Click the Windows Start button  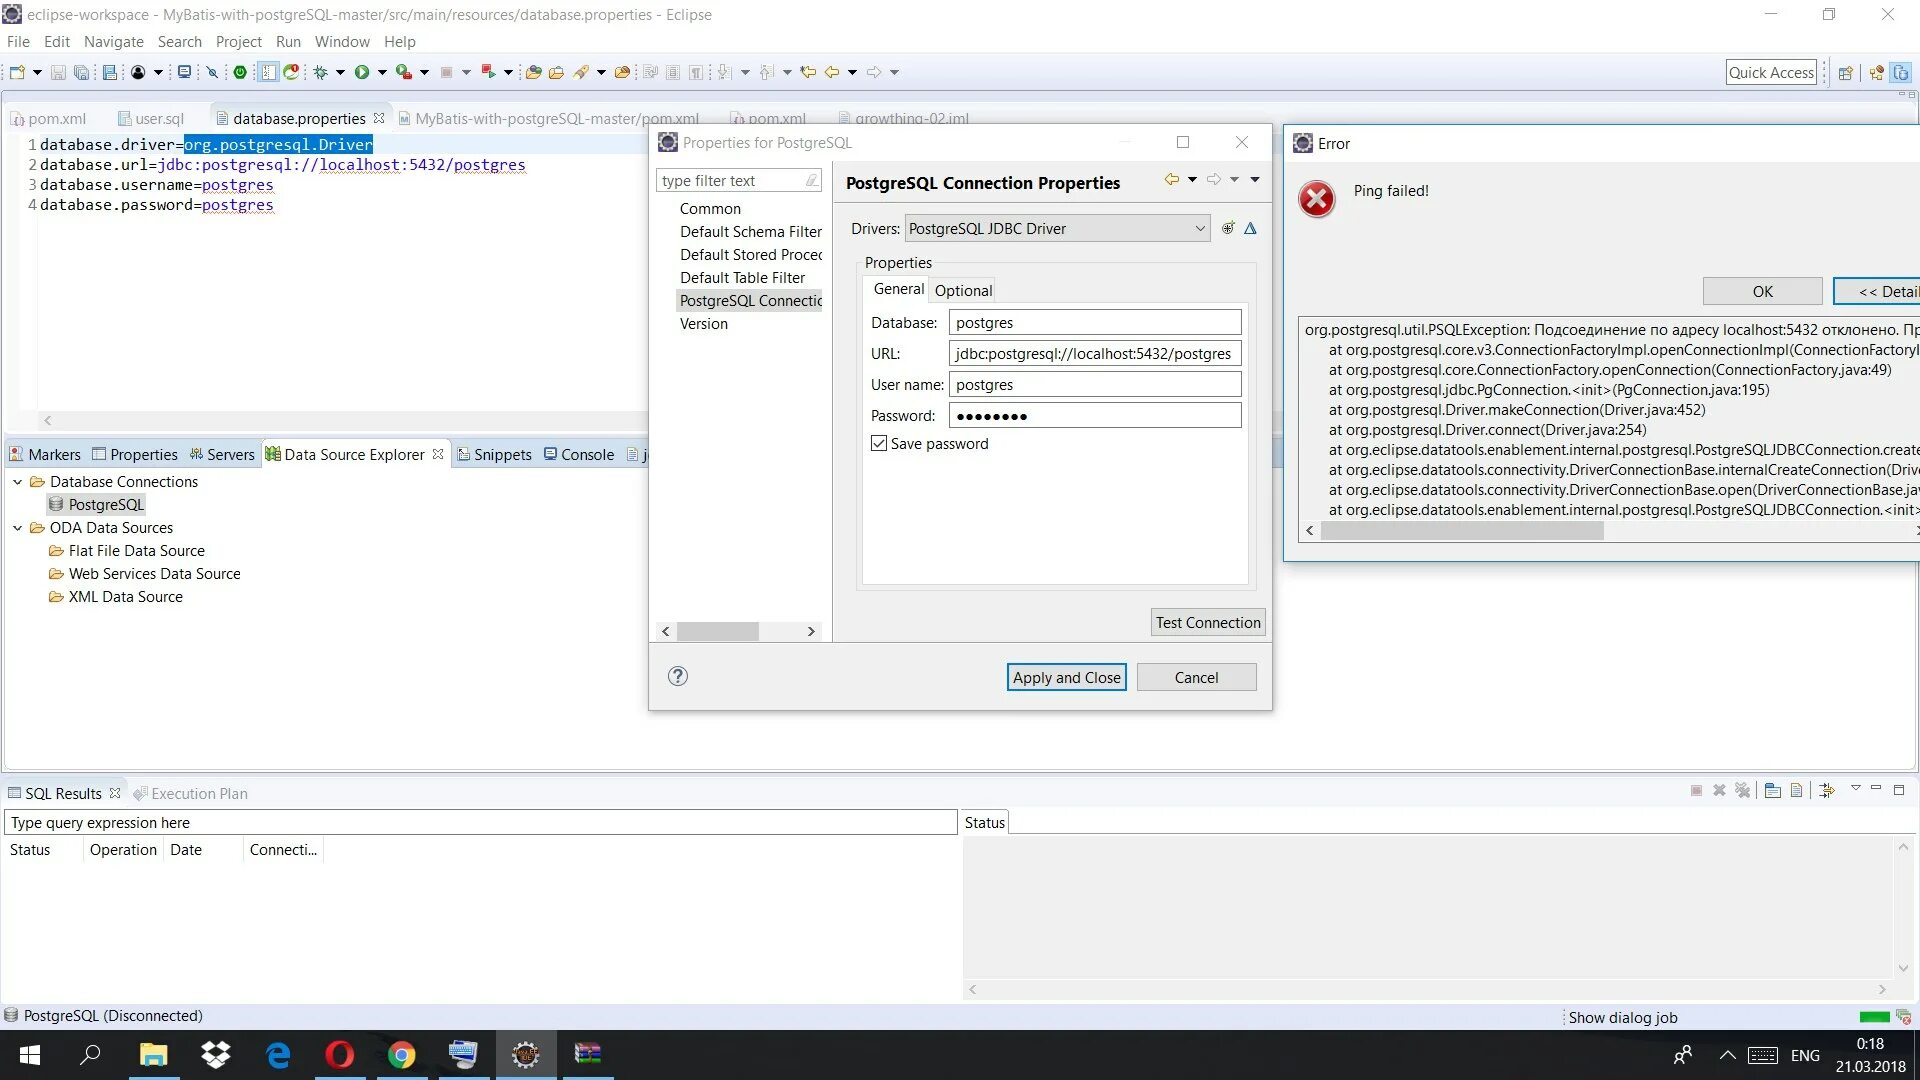coord(30,1054)
